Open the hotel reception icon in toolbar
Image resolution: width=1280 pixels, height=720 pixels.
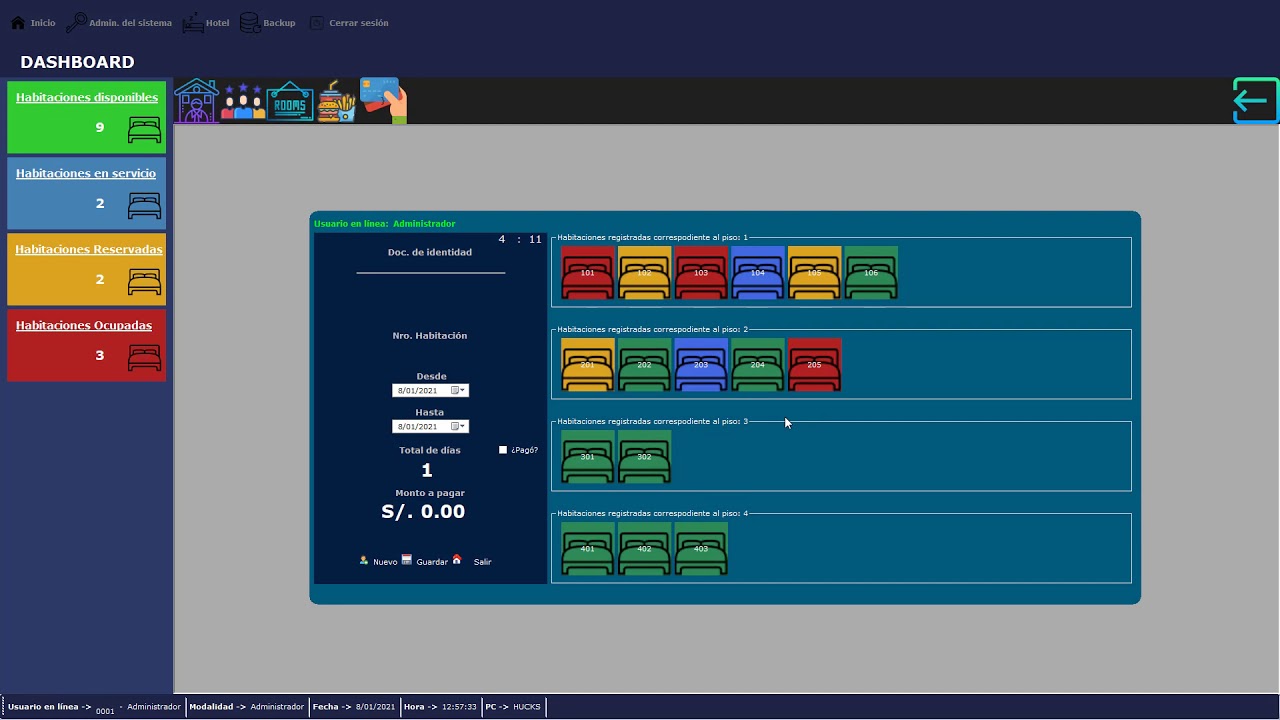tap(197, 100)
